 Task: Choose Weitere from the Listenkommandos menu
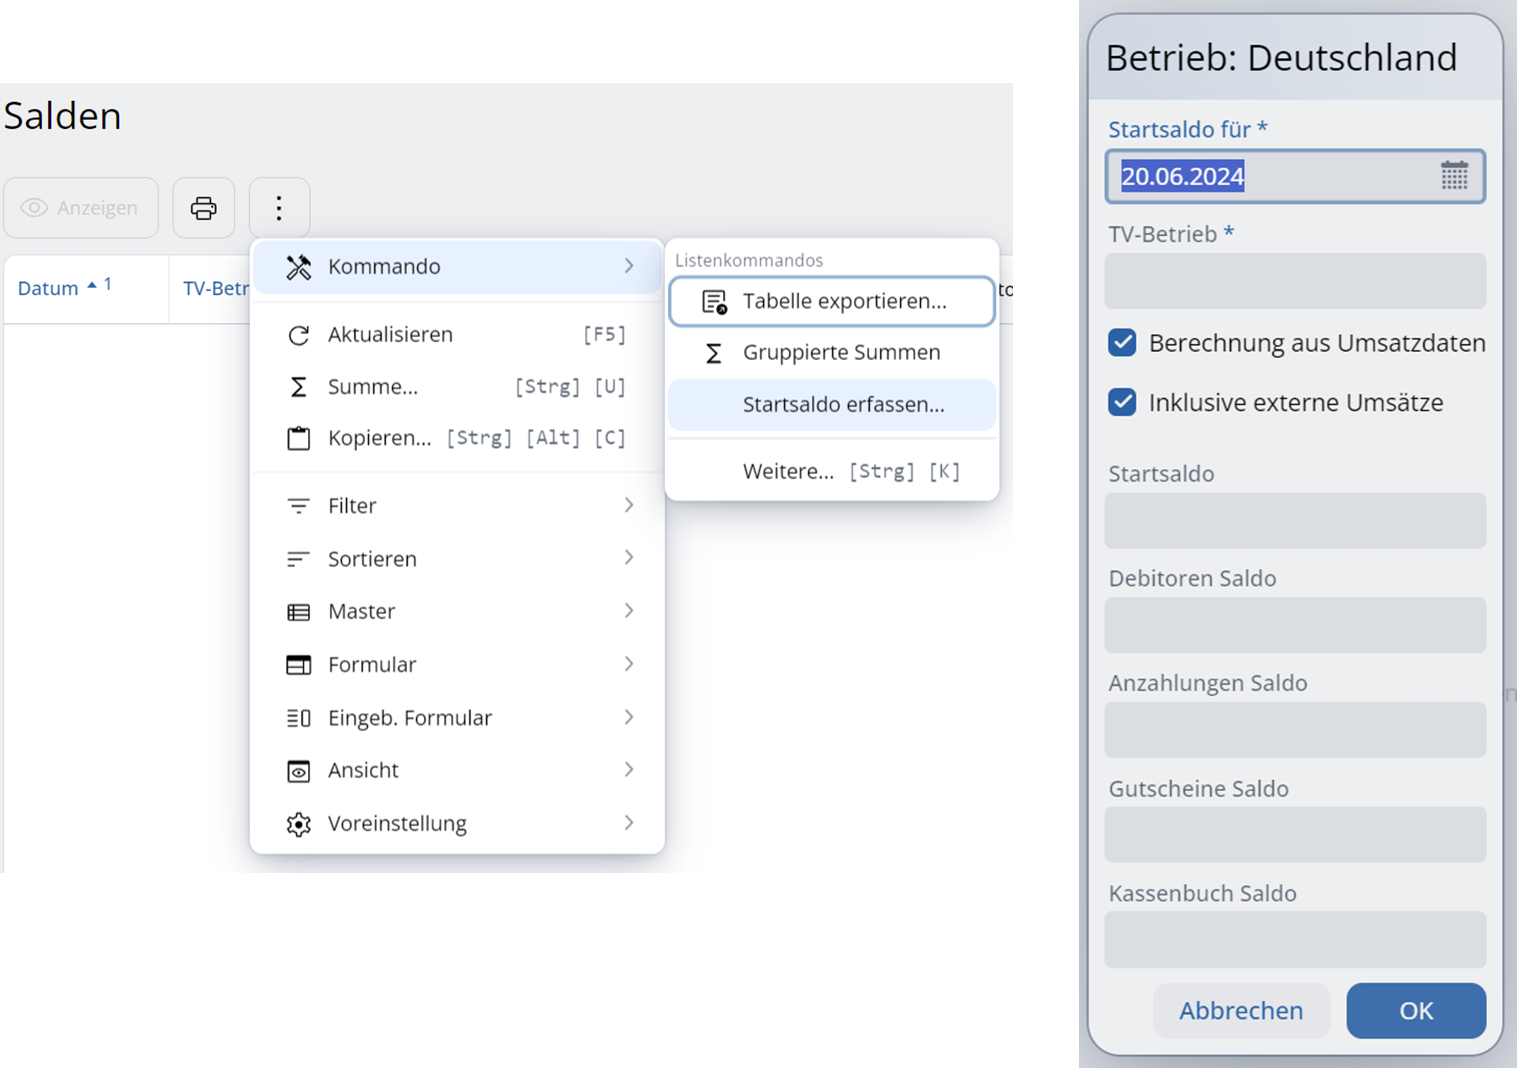pos(788,472)
